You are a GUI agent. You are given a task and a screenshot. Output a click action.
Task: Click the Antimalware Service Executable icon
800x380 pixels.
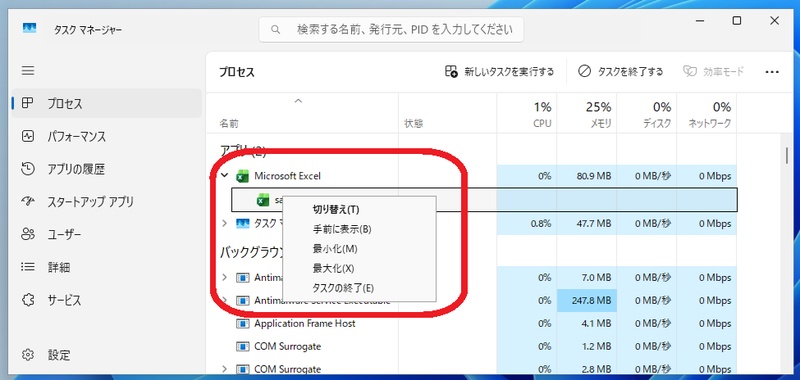point(242,300)
